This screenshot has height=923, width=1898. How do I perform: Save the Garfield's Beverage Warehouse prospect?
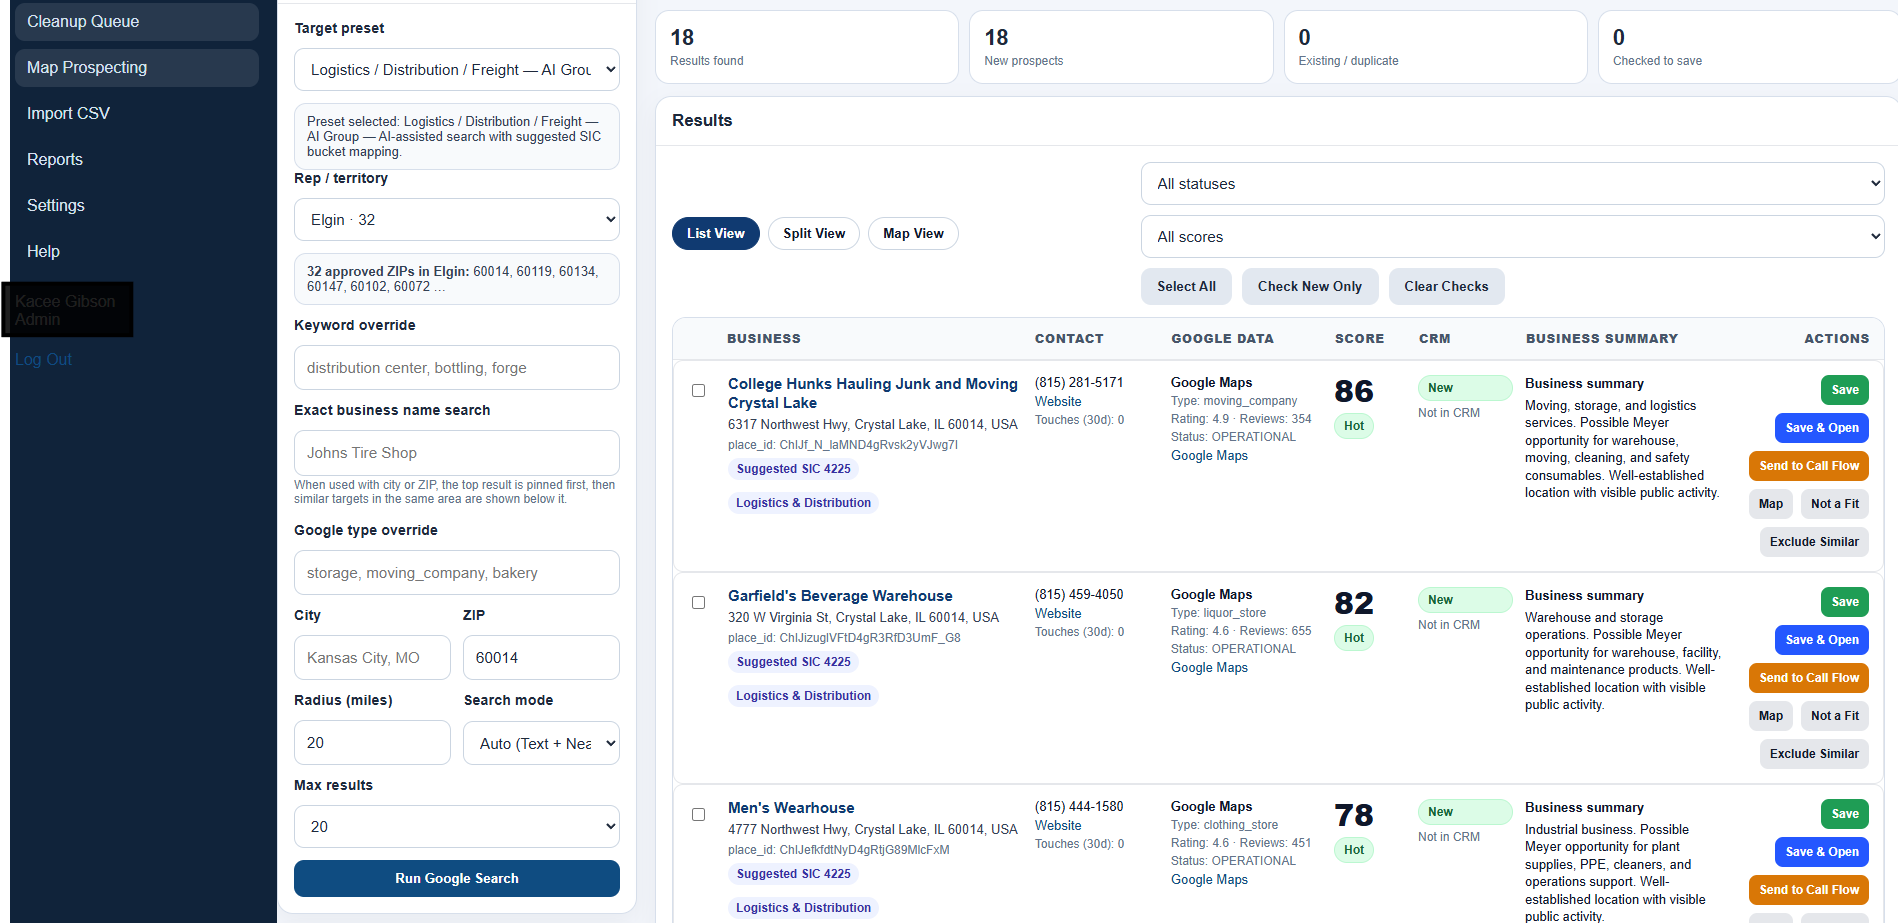(x=1845, y=602)
